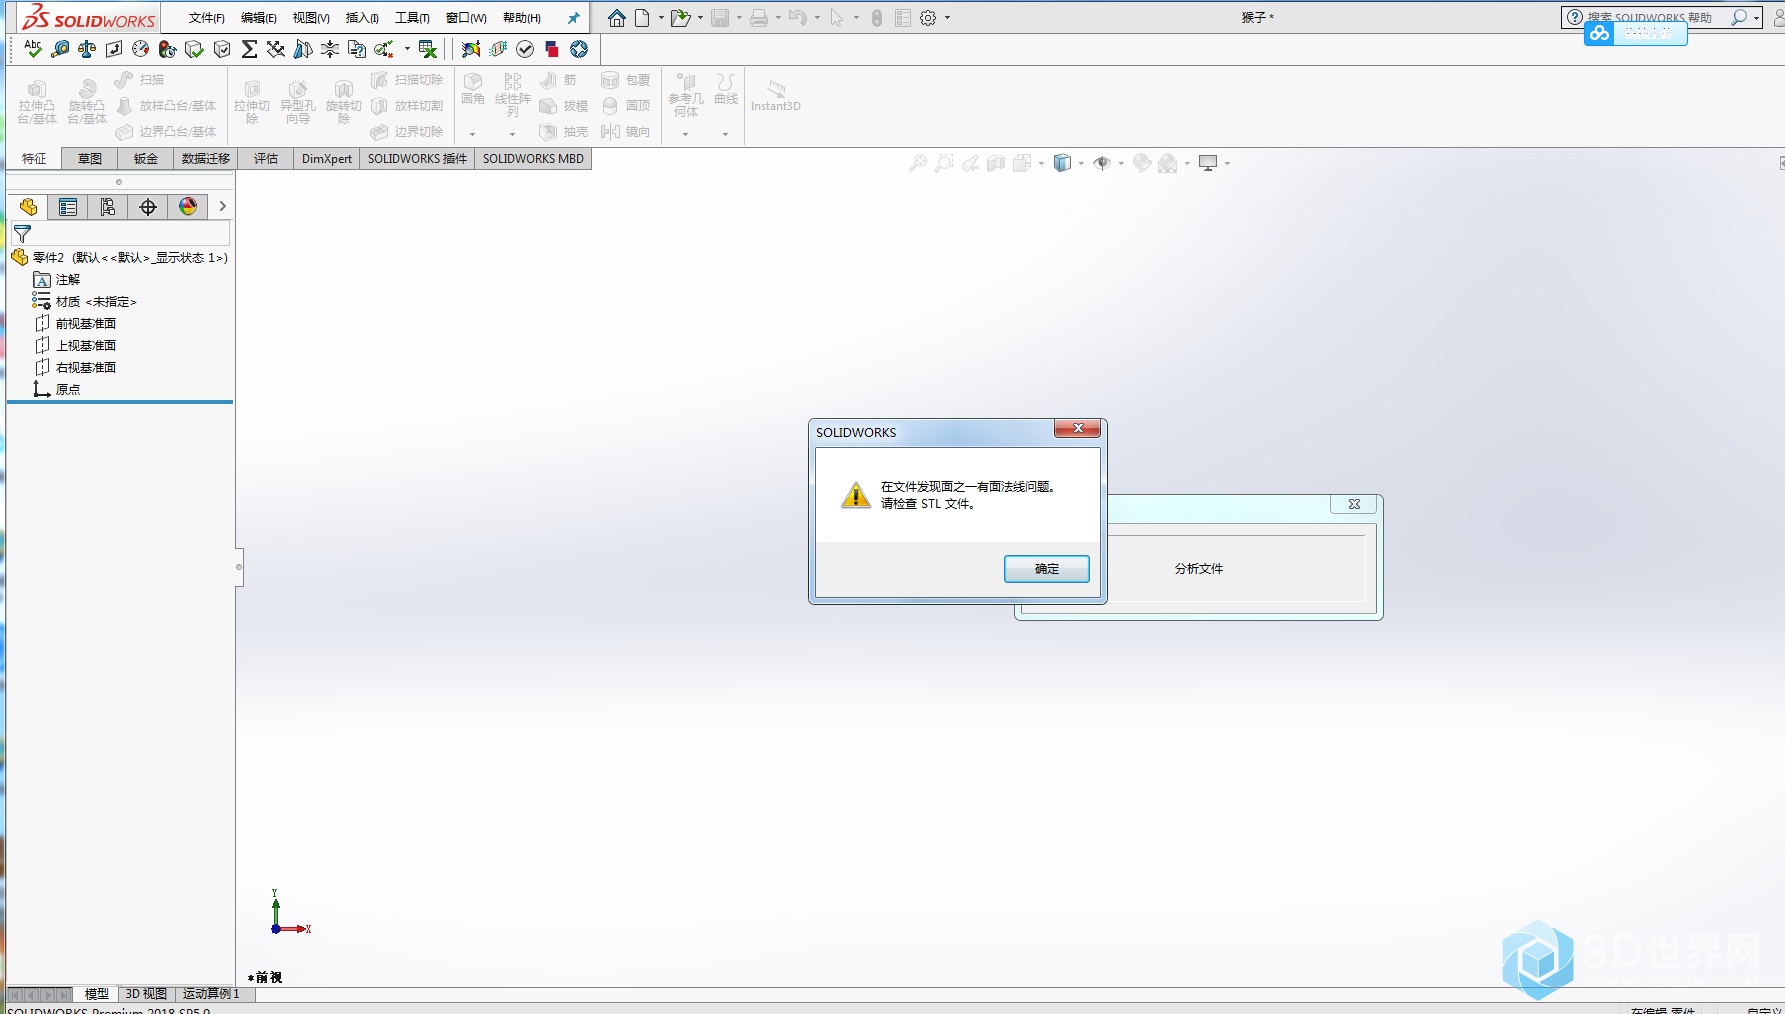Click the spell check Abc icon
1785x1014 pixels.
click(33, 49)
